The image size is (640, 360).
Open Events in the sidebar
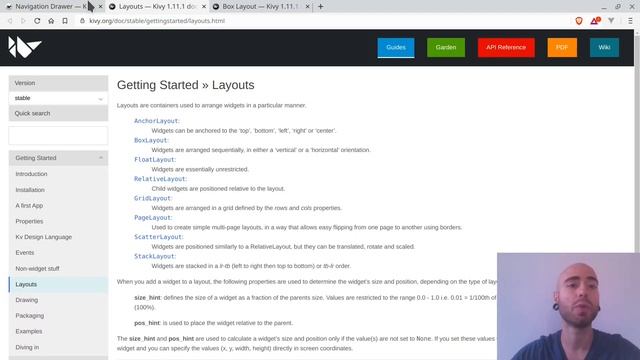tap(24, 253)
